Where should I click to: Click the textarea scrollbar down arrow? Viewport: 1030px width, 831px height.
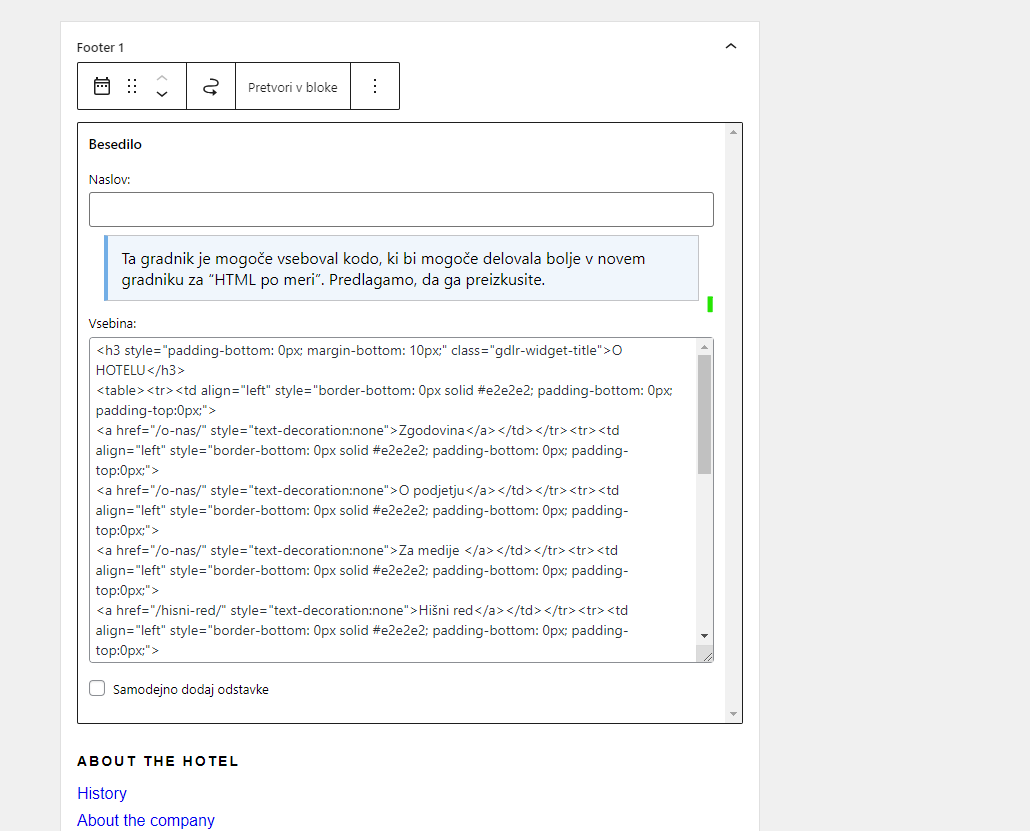704,636
